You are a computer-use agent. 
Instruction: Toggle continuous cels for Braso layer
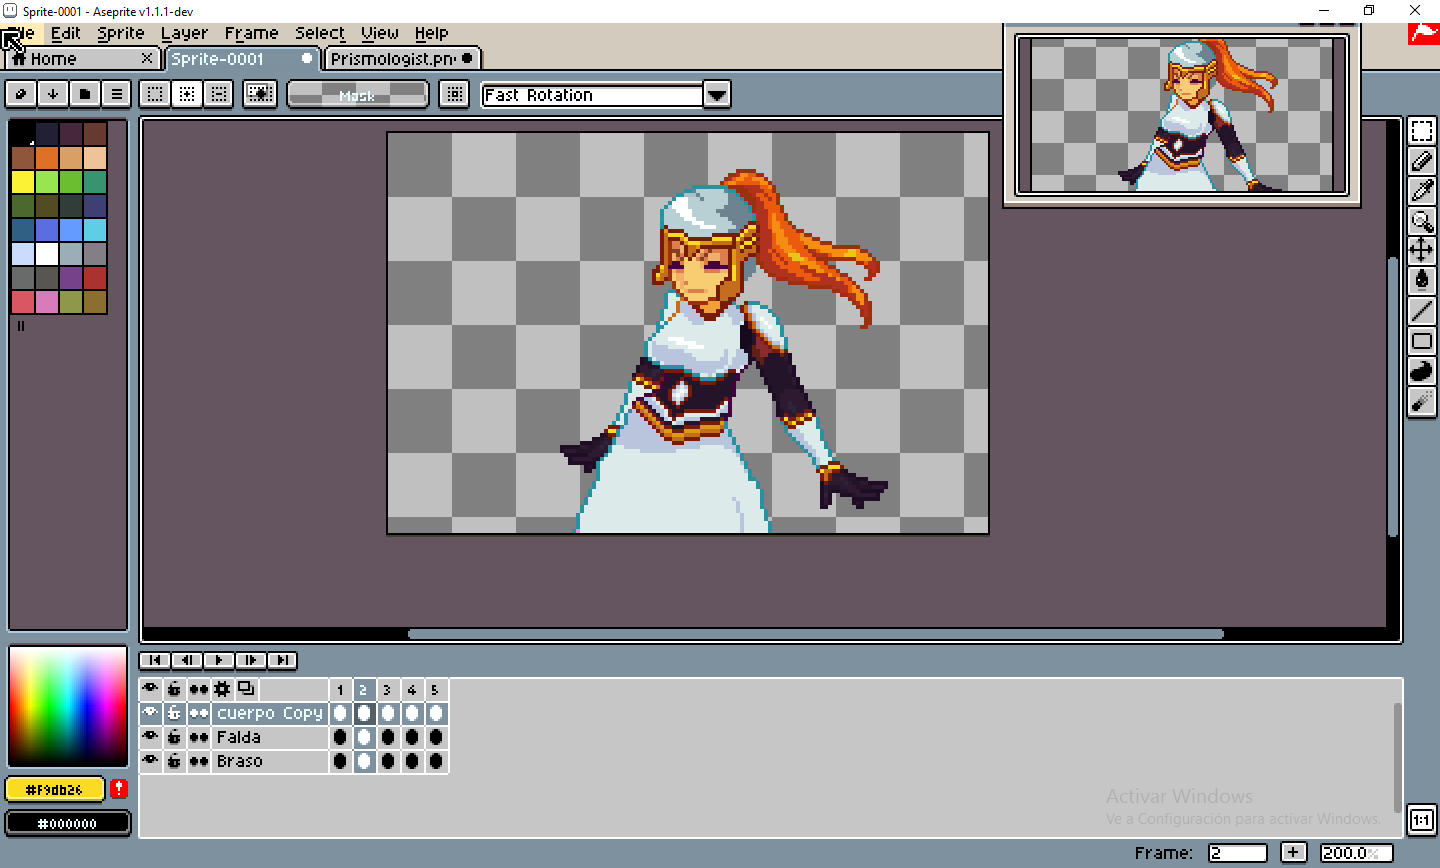point(198,761)
